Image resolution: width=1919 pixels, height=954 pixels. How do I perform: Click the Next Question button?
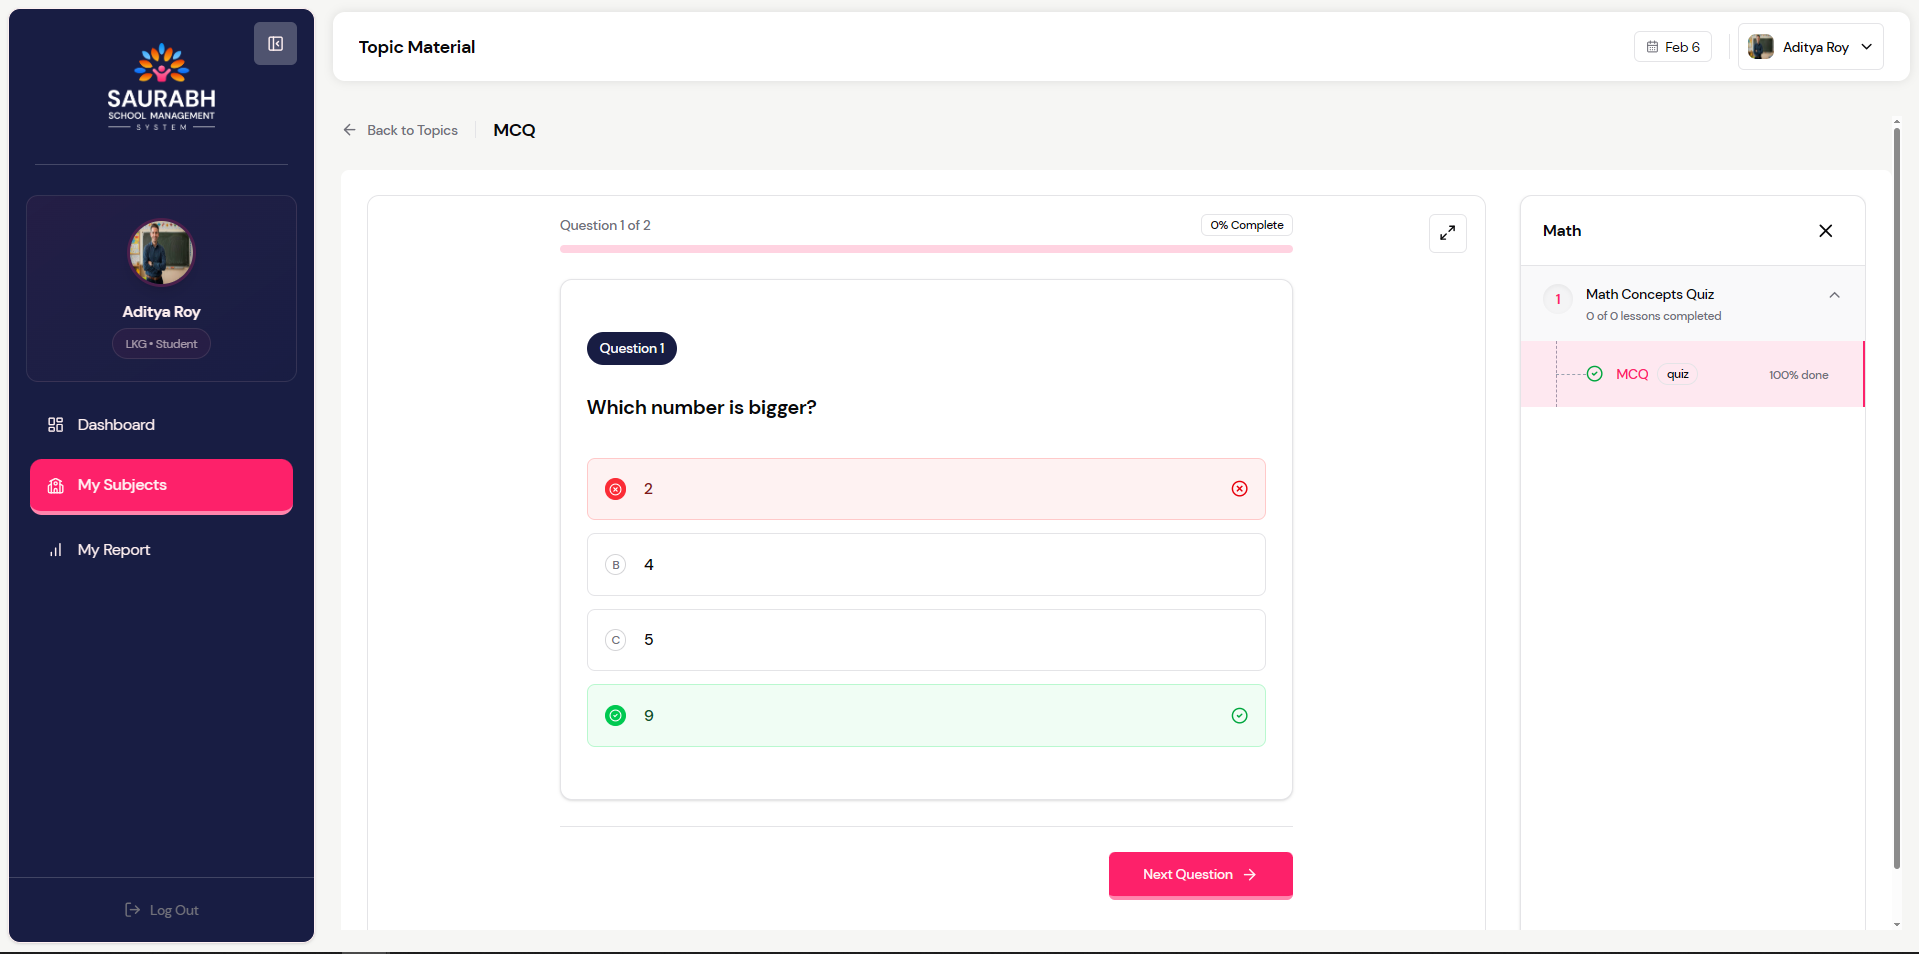[x=1200, y=874]
